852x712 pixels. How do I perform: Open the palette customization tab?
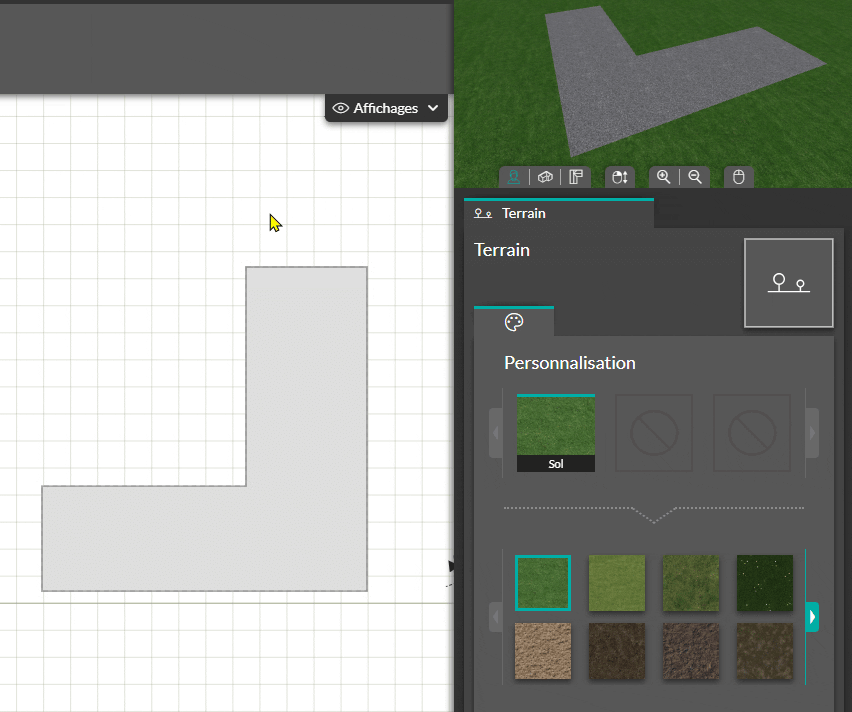pyautogui.click(x=513, y=322)
